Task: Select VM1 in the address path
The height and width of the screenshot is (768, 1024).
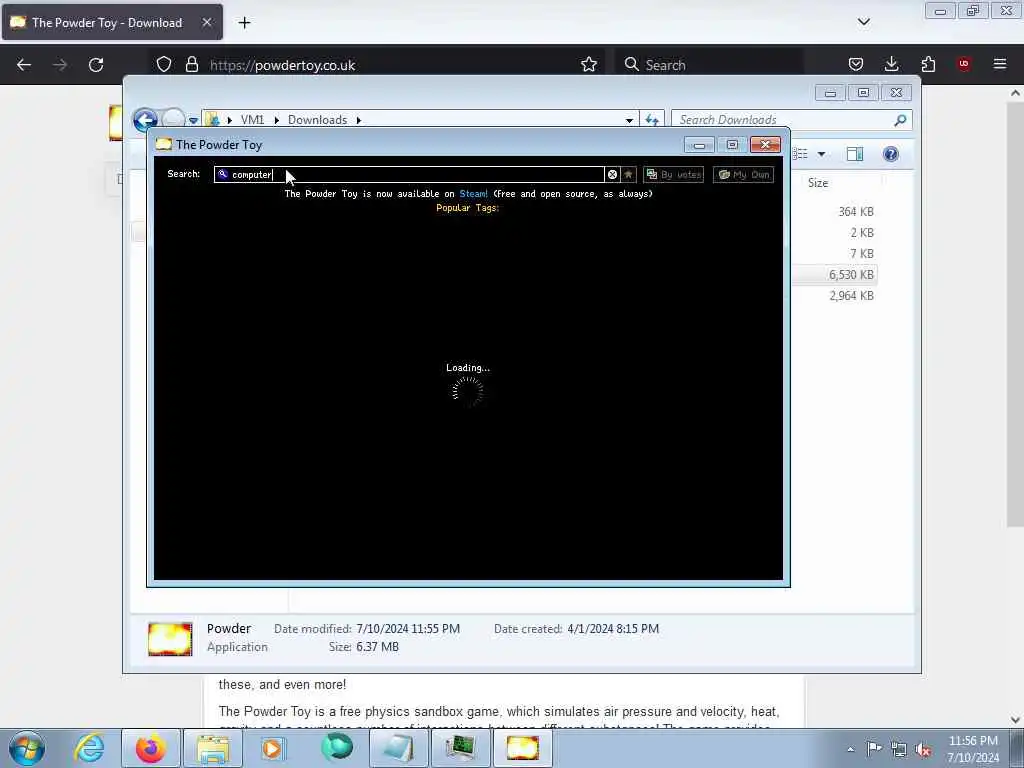Action: tap(252, 120)
